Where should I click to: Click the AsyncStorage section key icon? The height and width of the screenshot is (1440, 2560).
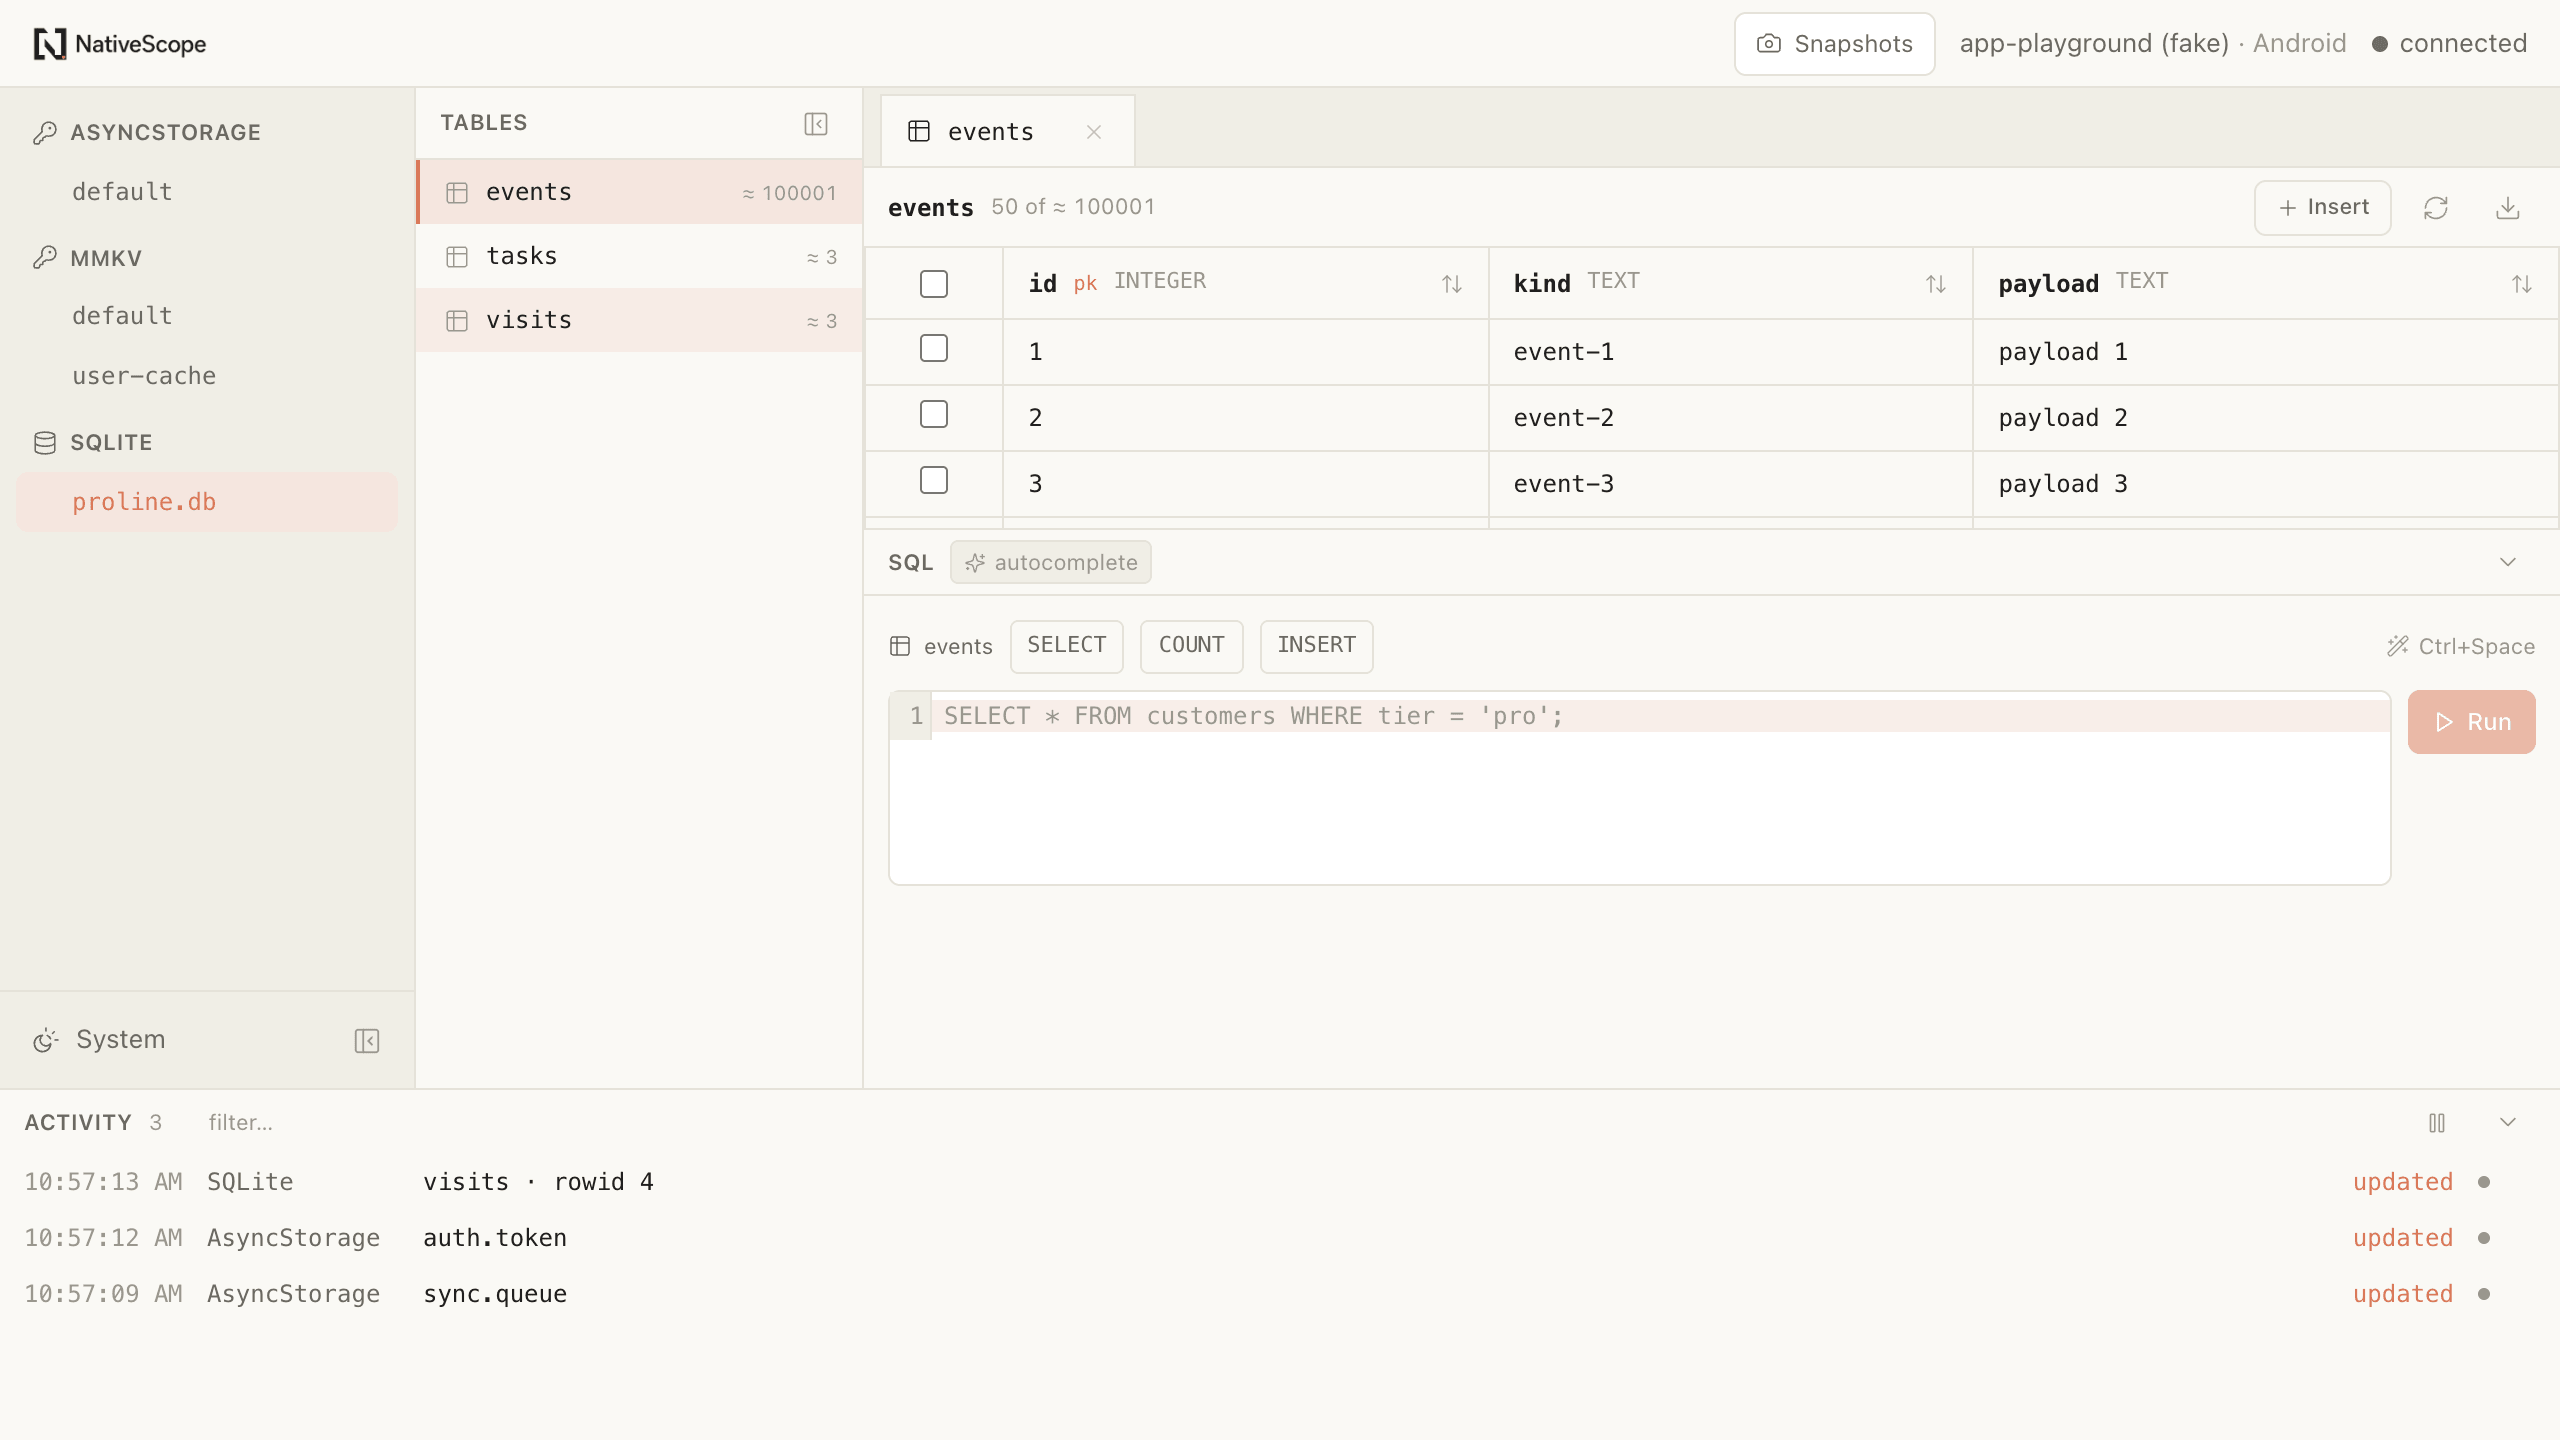pyautogui.click(x=45, y=133)
